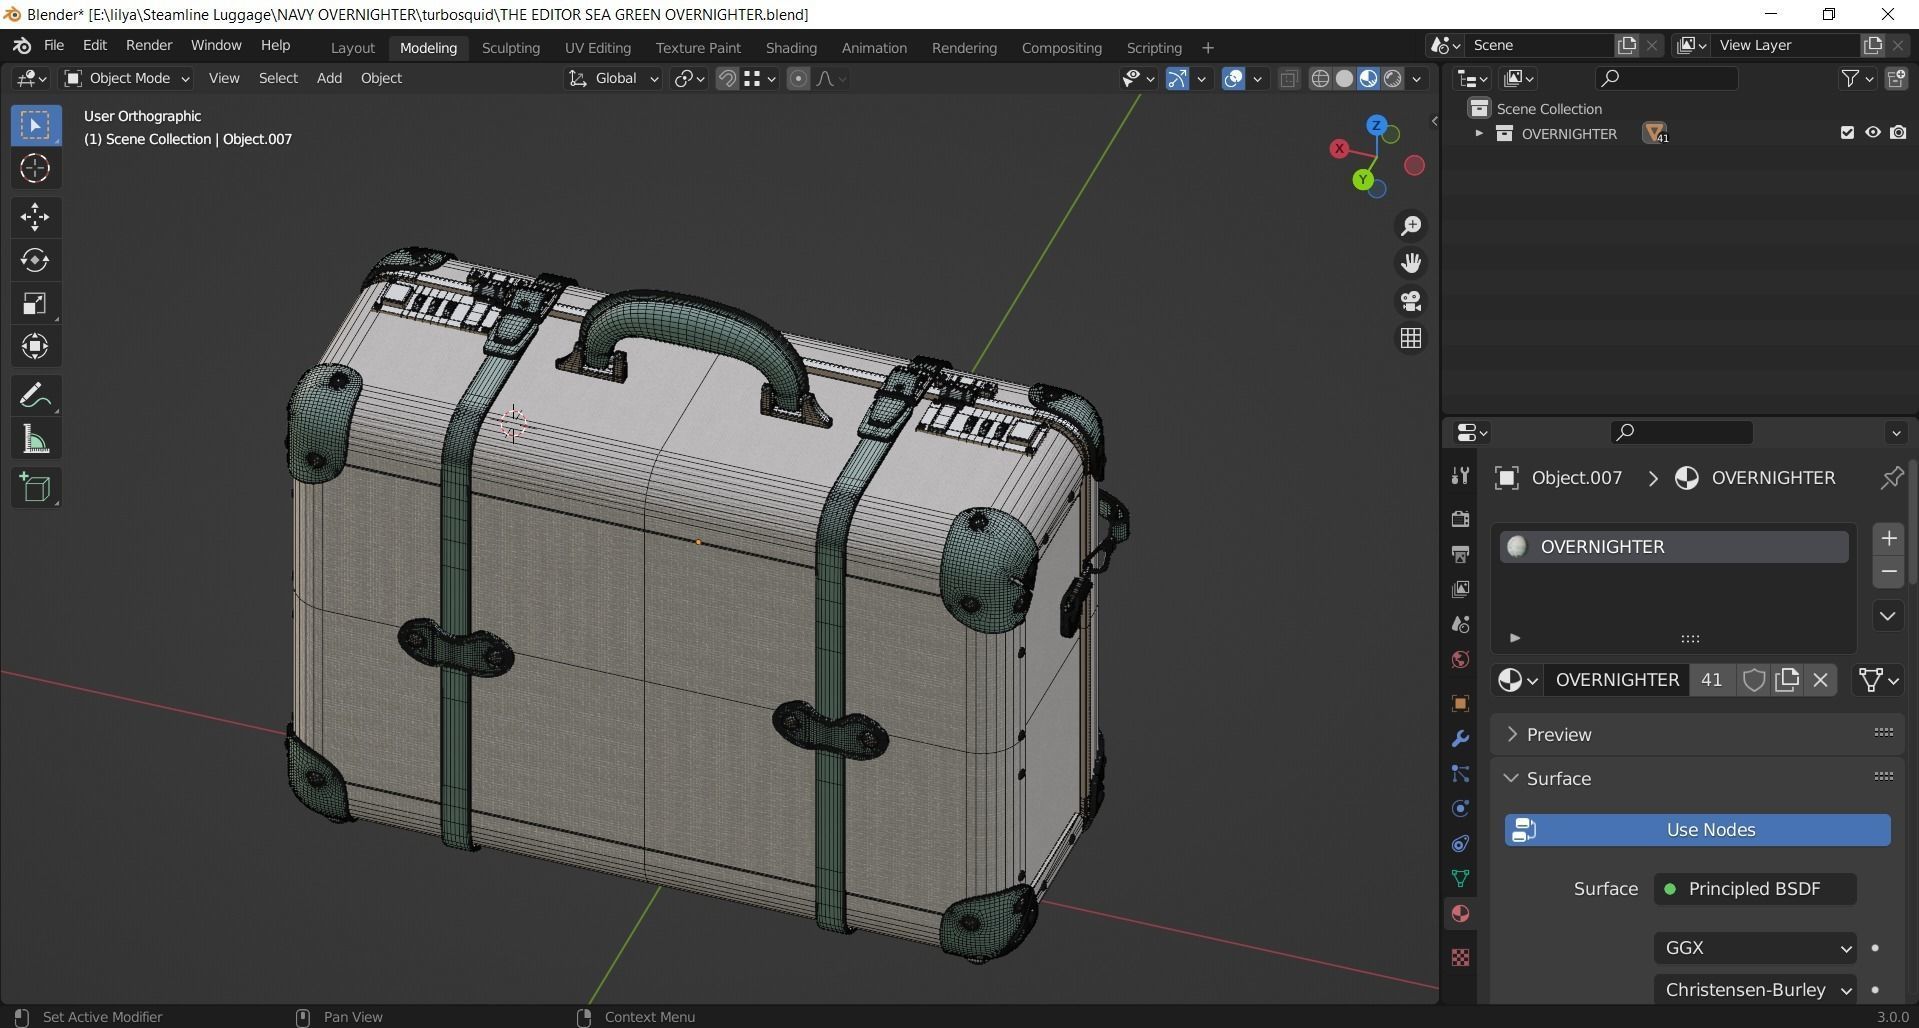This screenshot has width=1919, height=1028.
Task: Open the Scene properties tab
Action: pos(1460,624)
